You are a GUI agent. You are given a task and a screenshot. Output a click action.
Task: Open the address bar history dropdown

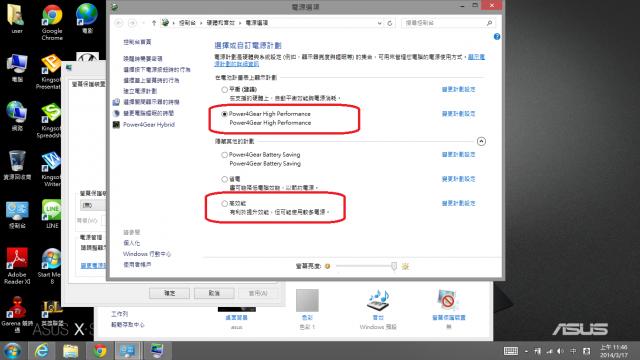pyautogui.click(x=380, y=23)
